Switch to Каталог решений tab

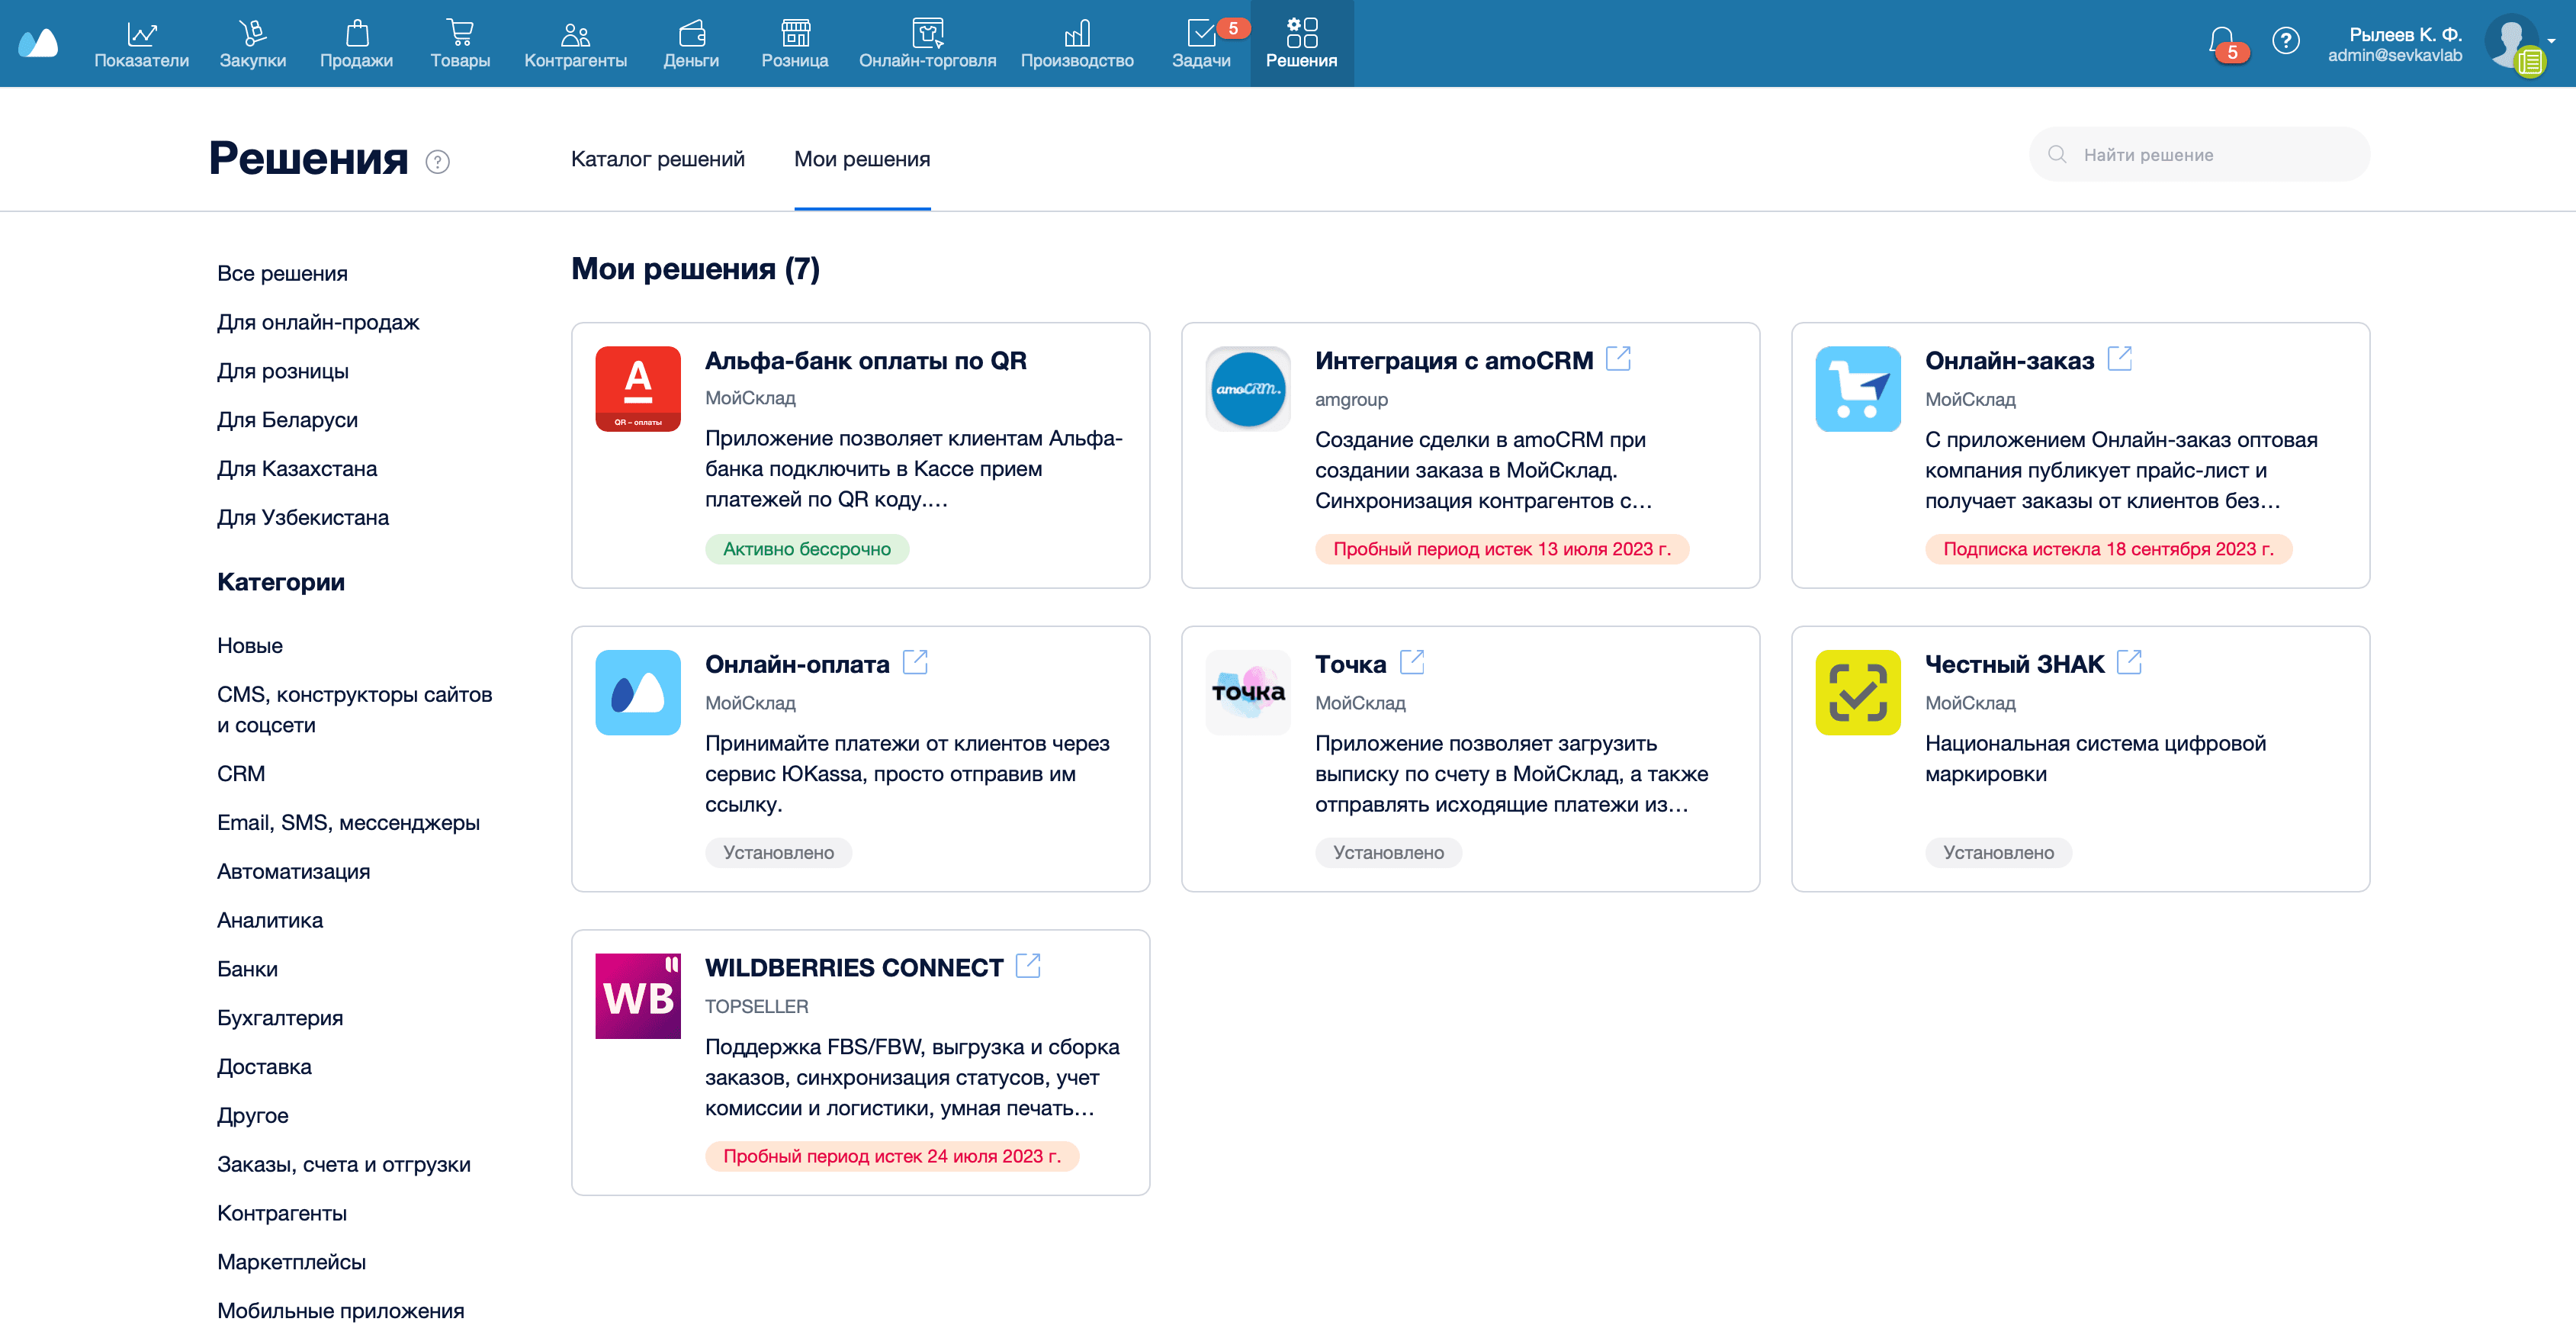pyautogui.click(x=657, y=159)
